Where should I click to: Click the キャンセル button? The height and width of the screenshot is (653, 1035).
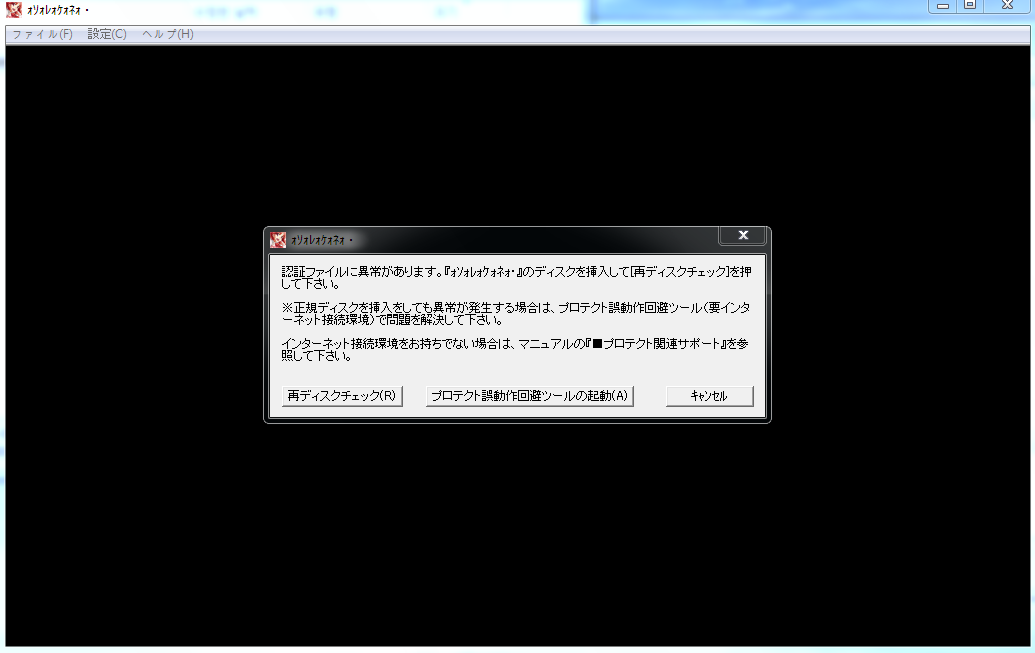709,396
